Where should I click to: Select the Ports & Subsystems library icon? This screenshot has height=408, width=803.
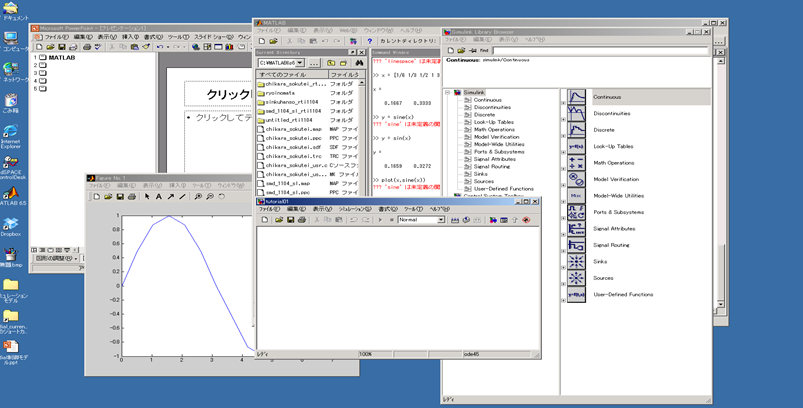(577, 212)
